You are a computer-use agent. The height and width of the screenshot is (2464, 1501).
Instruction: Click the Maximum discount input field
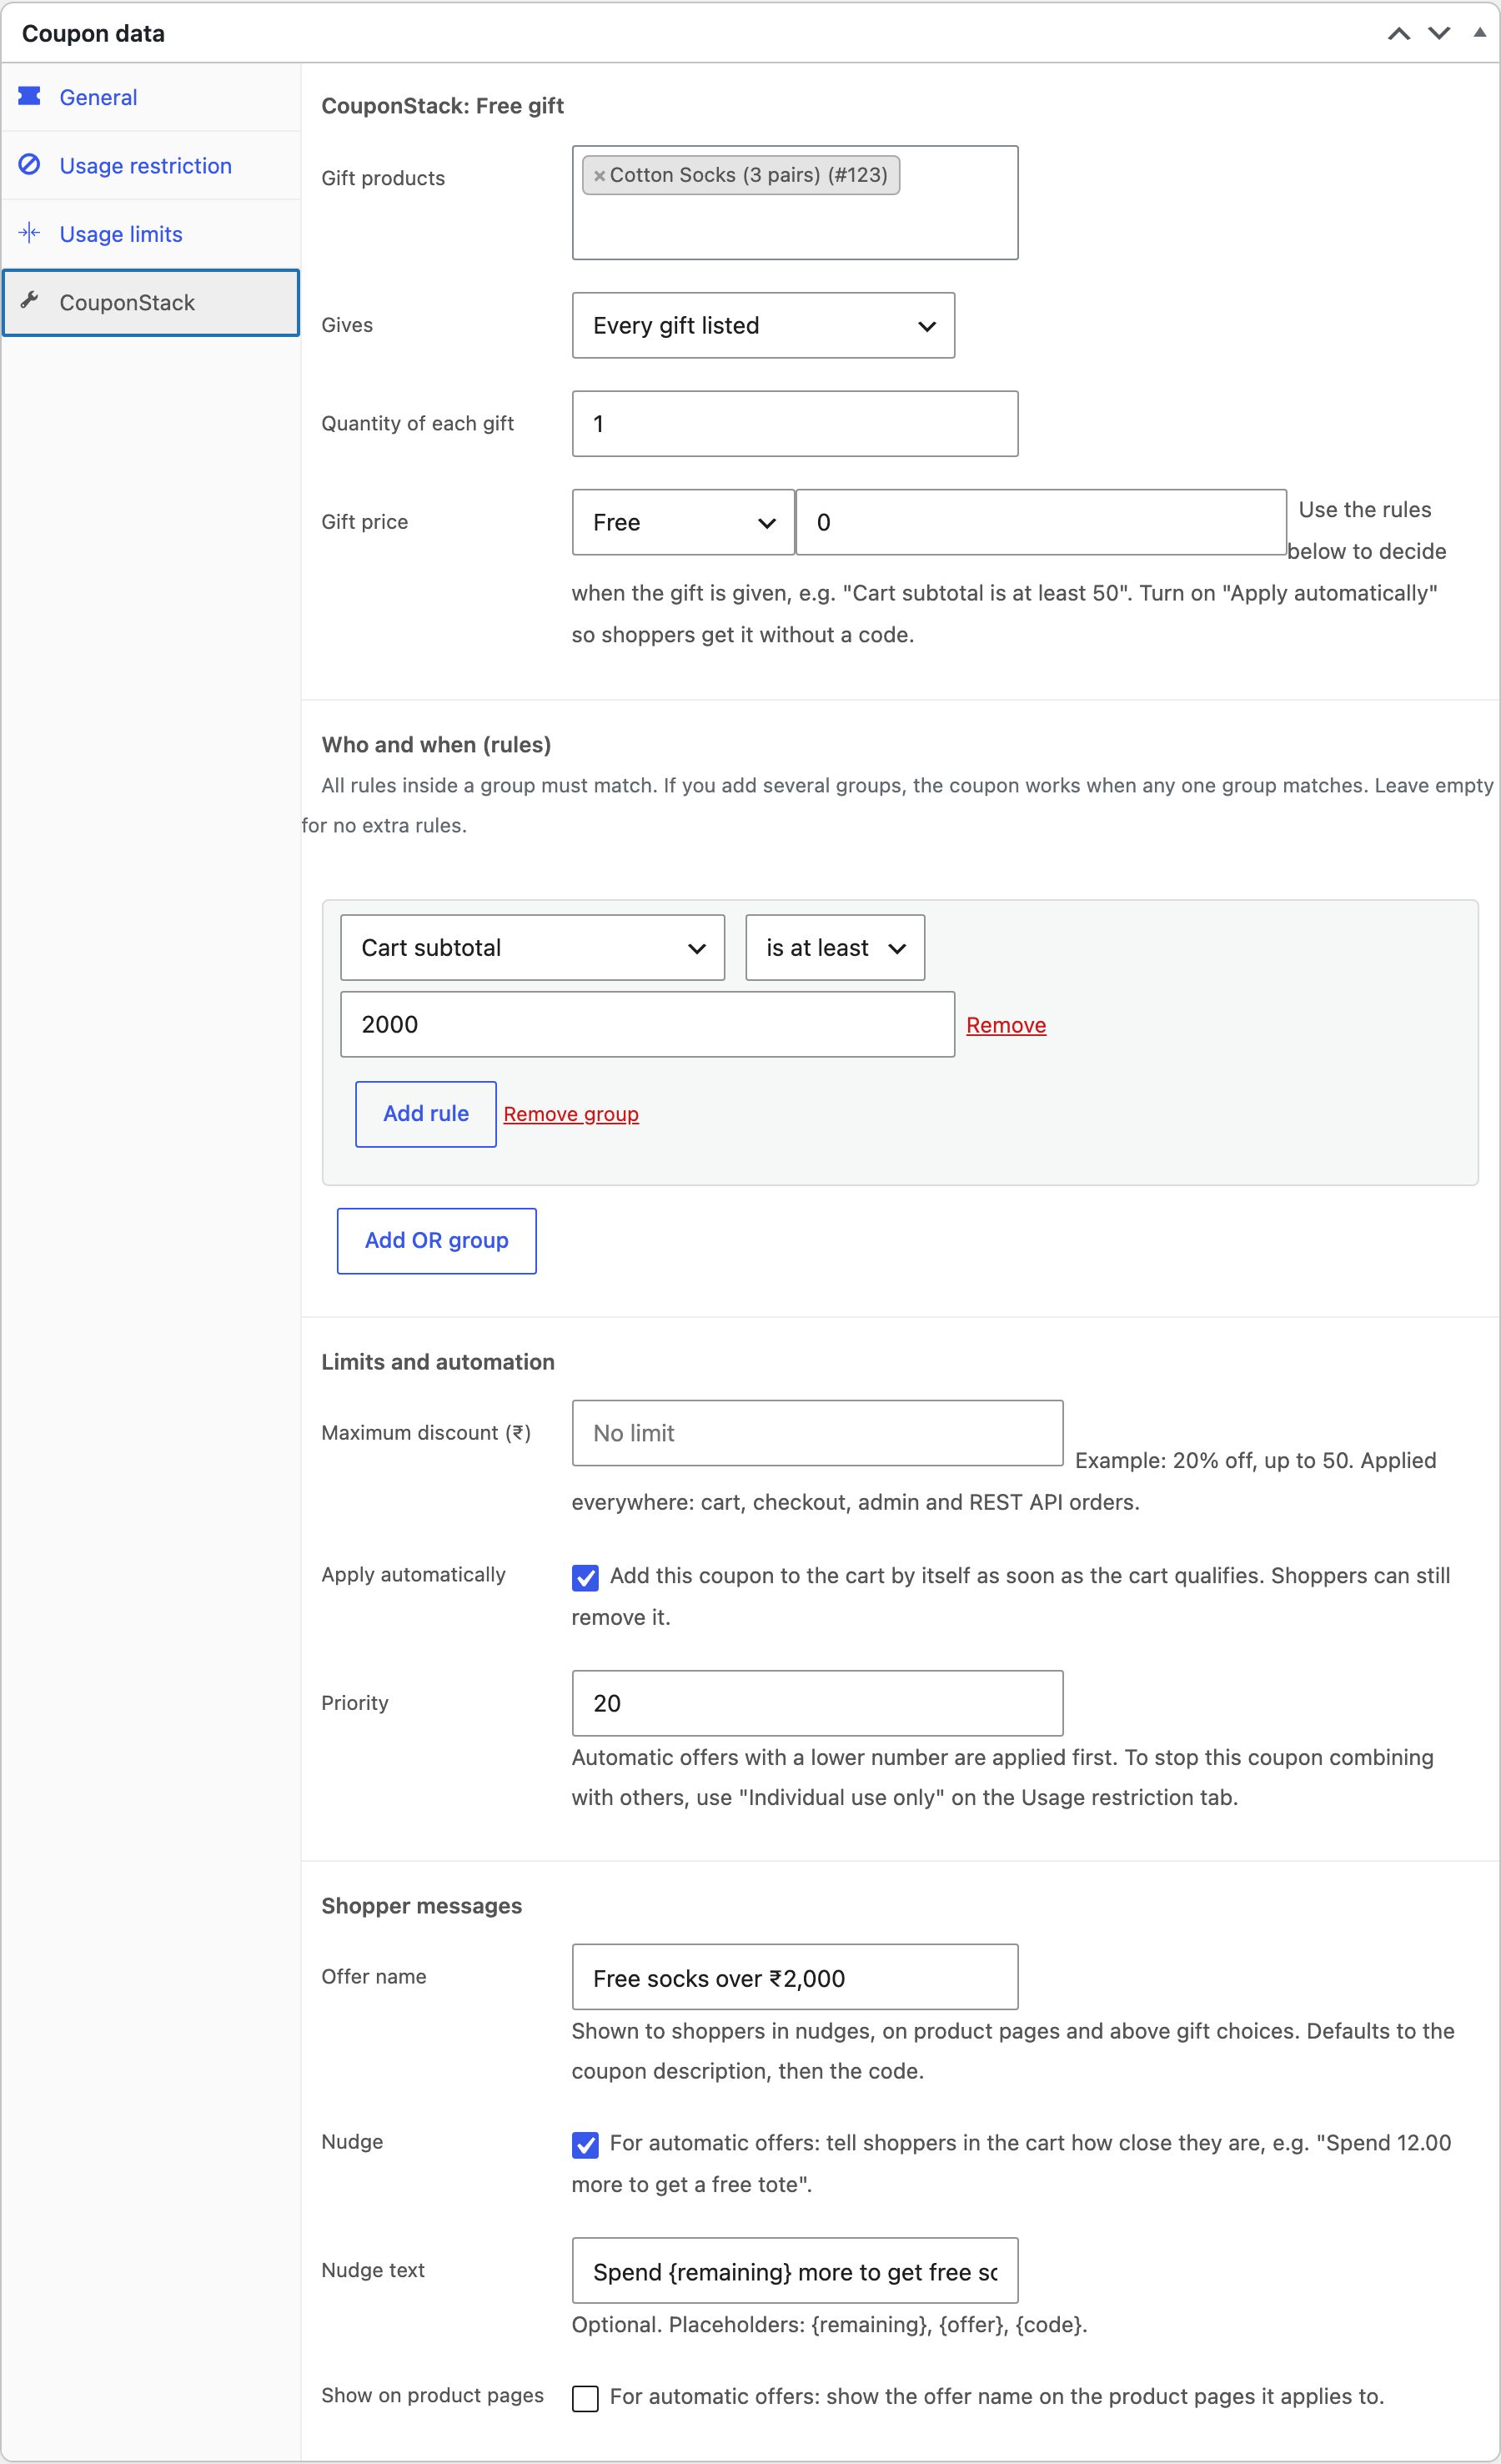(x=817, y=1433)
